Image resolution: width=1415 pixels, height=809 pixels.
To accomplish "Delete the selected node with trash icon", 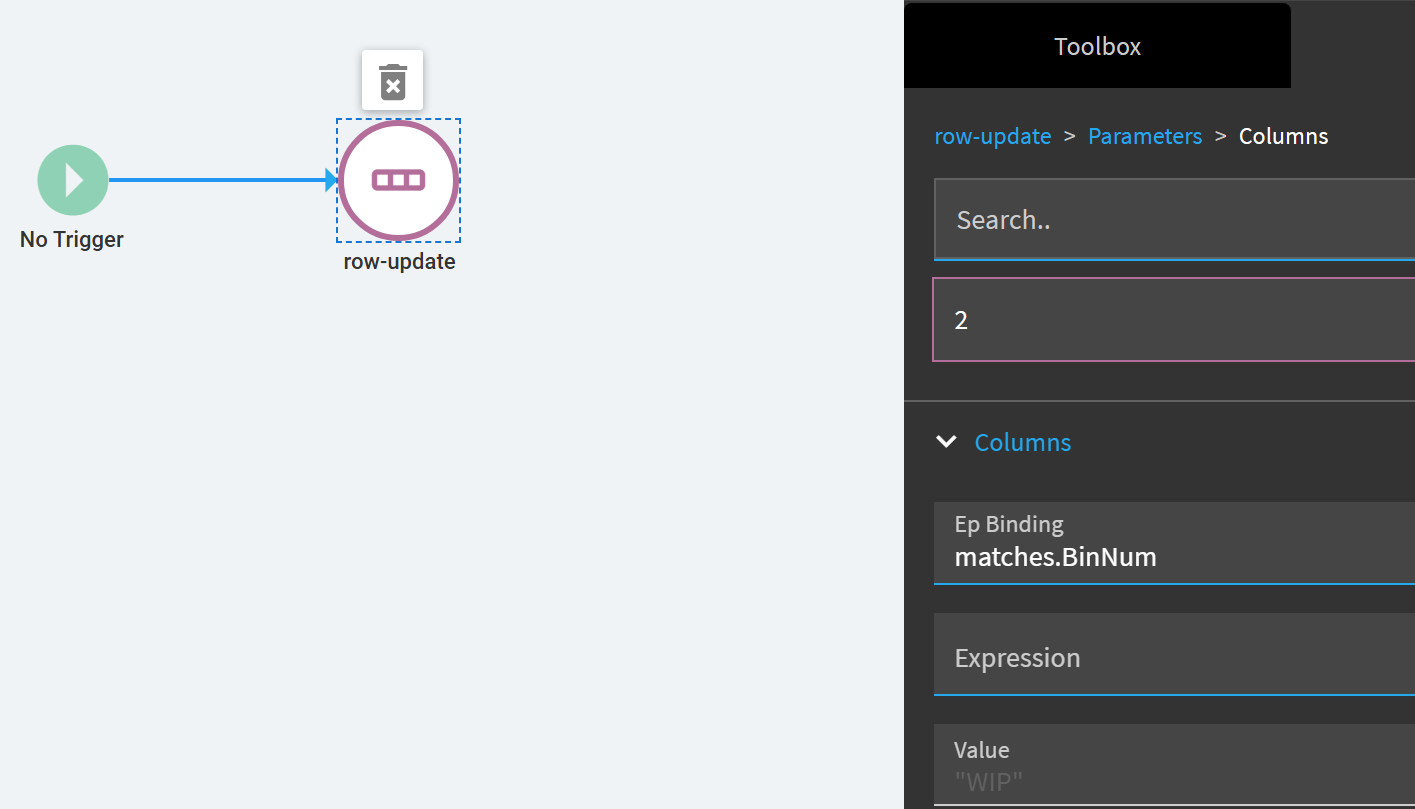I will [x=392, y=80].
